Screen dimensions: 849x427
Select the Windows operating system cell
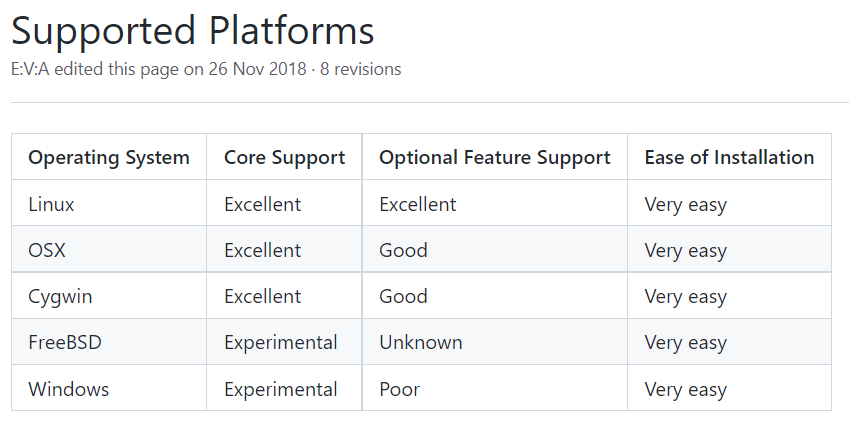pyautogui.click(x=109, y=389)
